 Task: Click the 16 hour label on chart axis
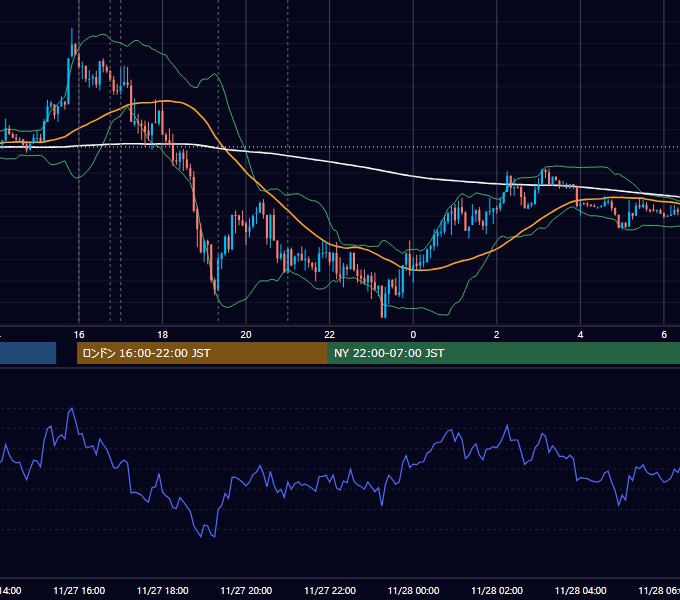pos(79,335)
